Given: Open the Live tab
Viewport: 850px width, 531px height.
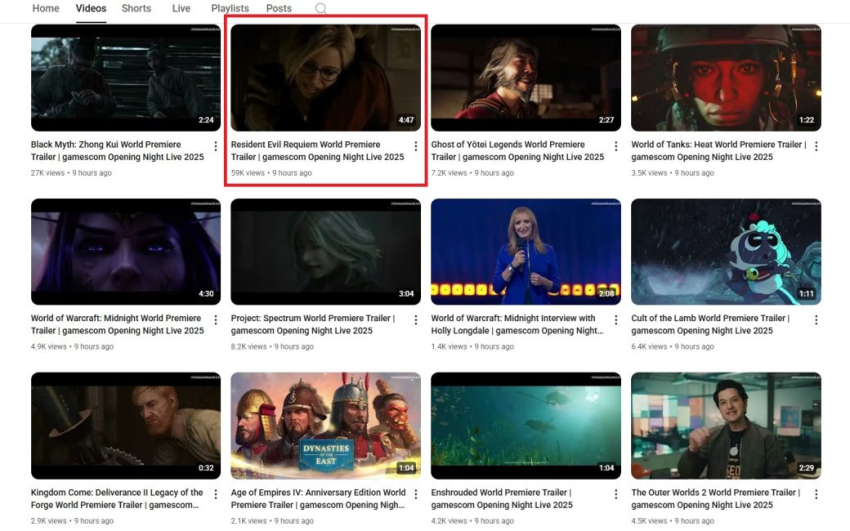Looking at the screenshot, I should click(181, 9).
